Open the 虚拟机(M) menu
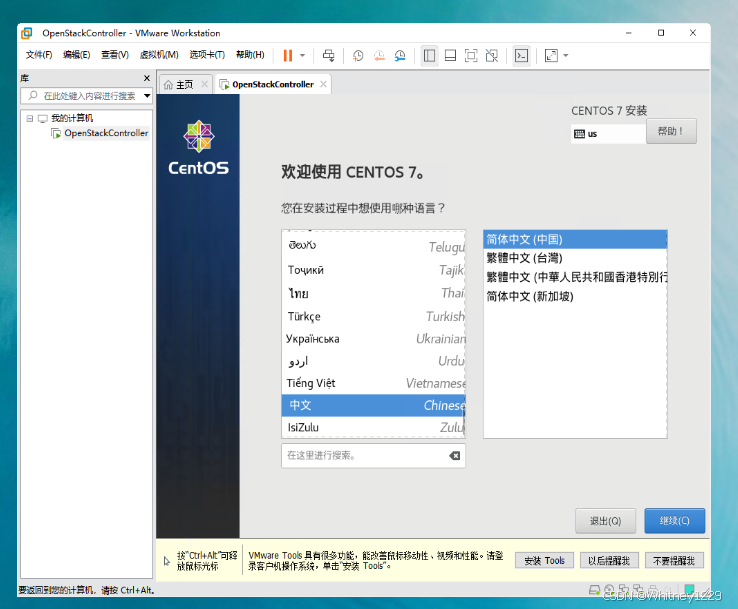 159,55
